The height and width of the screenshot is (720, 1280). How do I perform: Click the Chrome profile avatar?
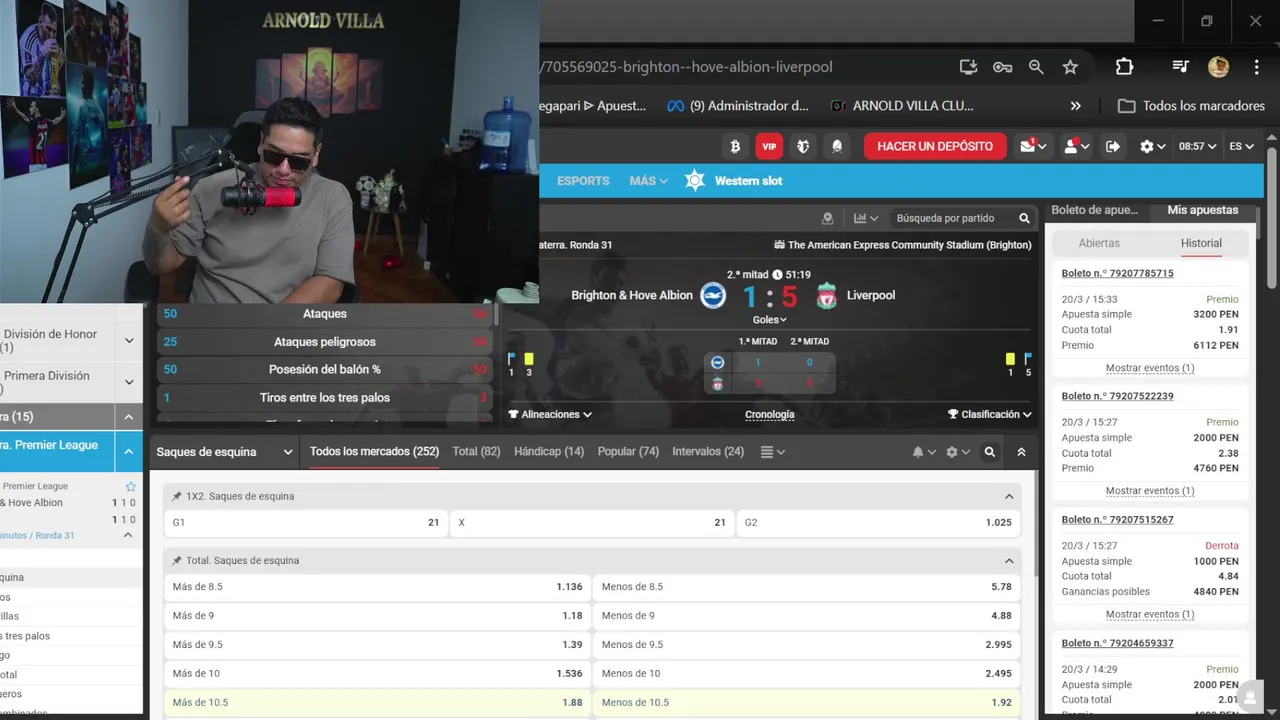pos(1218,67)
